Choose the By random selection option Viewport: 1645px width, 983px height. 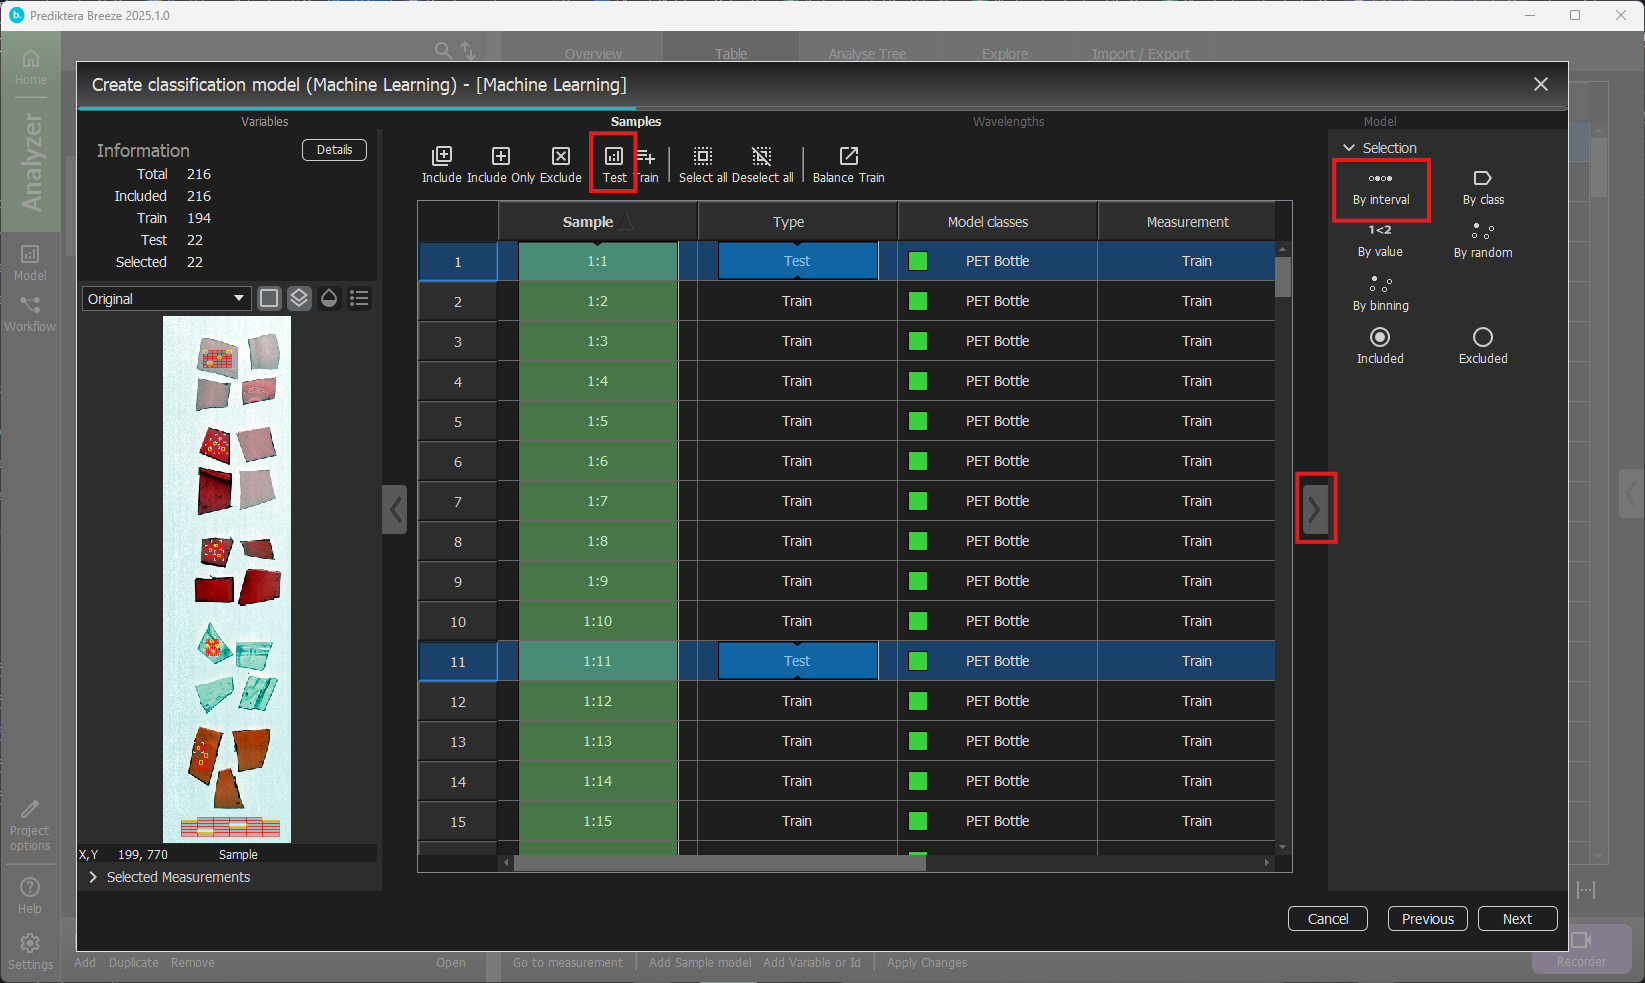coord(1482,240)
